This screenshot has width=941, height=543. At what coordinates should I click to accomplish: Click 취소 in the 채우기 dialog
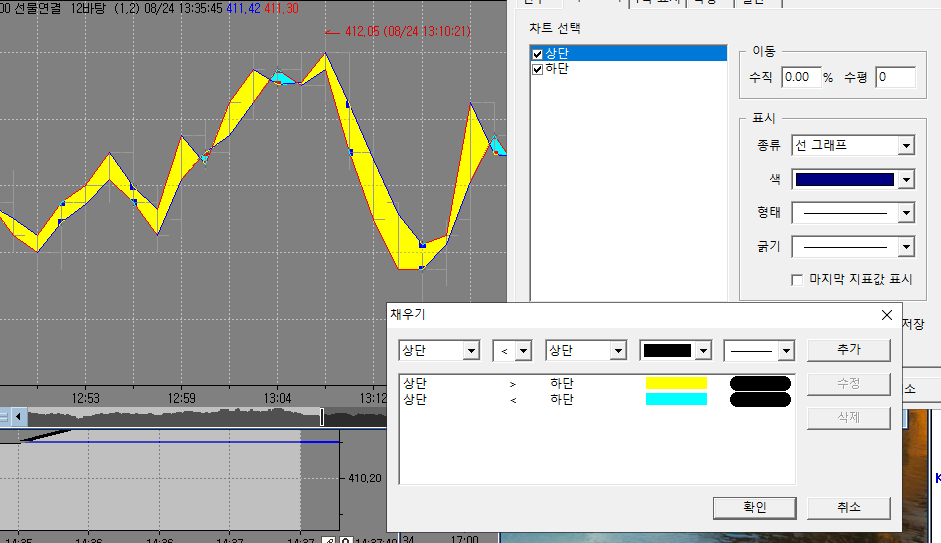(x=848, y=507)
